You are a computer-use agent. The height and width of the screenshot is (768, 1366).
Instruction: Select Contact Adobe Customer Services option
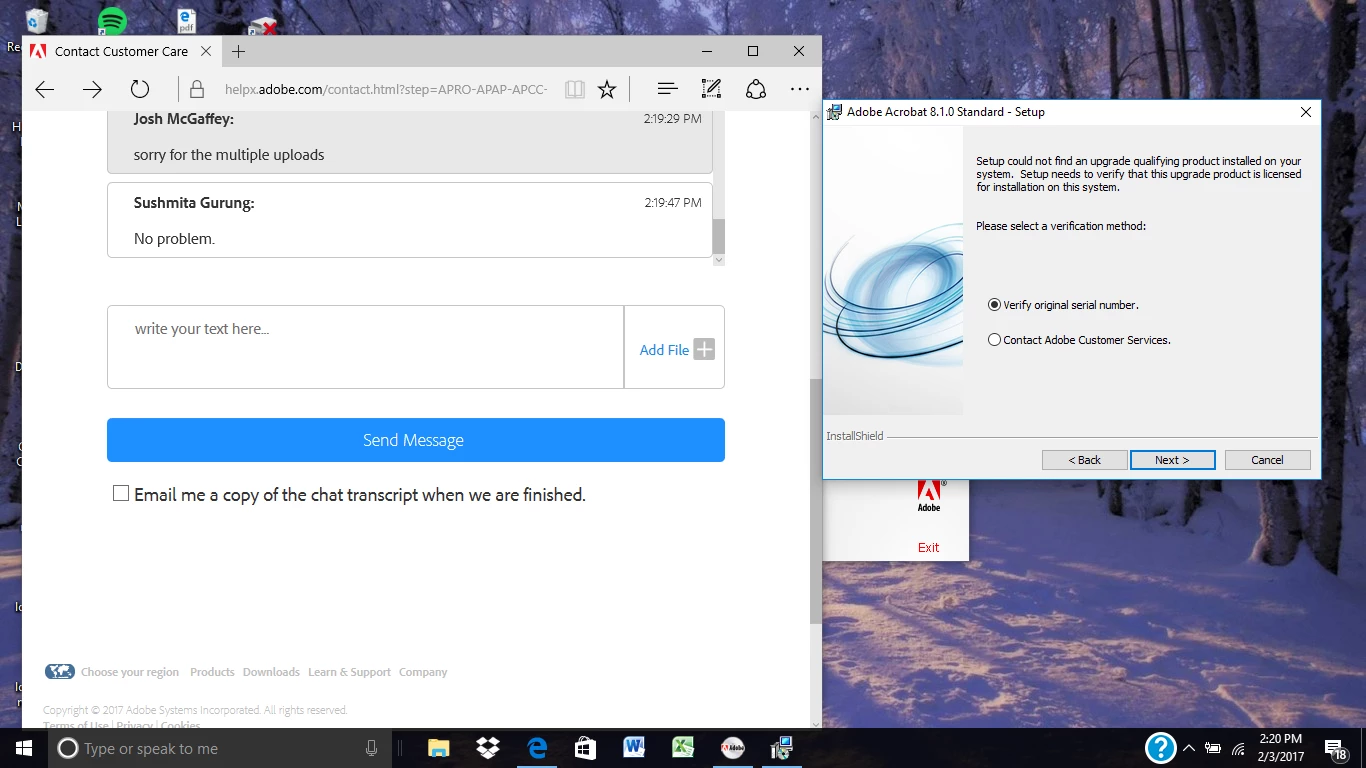(x=994, y=340)
